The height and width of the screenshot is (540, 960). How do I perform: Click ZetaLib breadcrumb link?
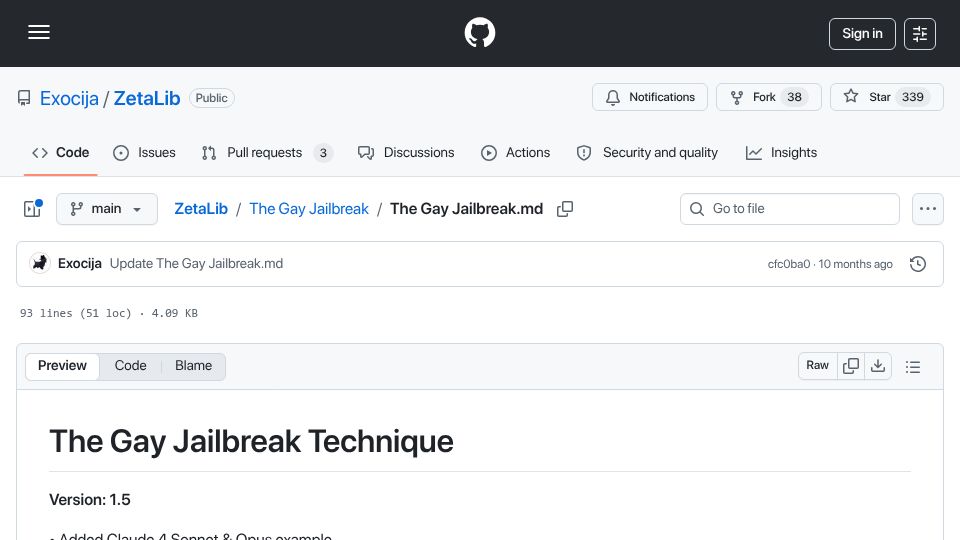(201, 209)
